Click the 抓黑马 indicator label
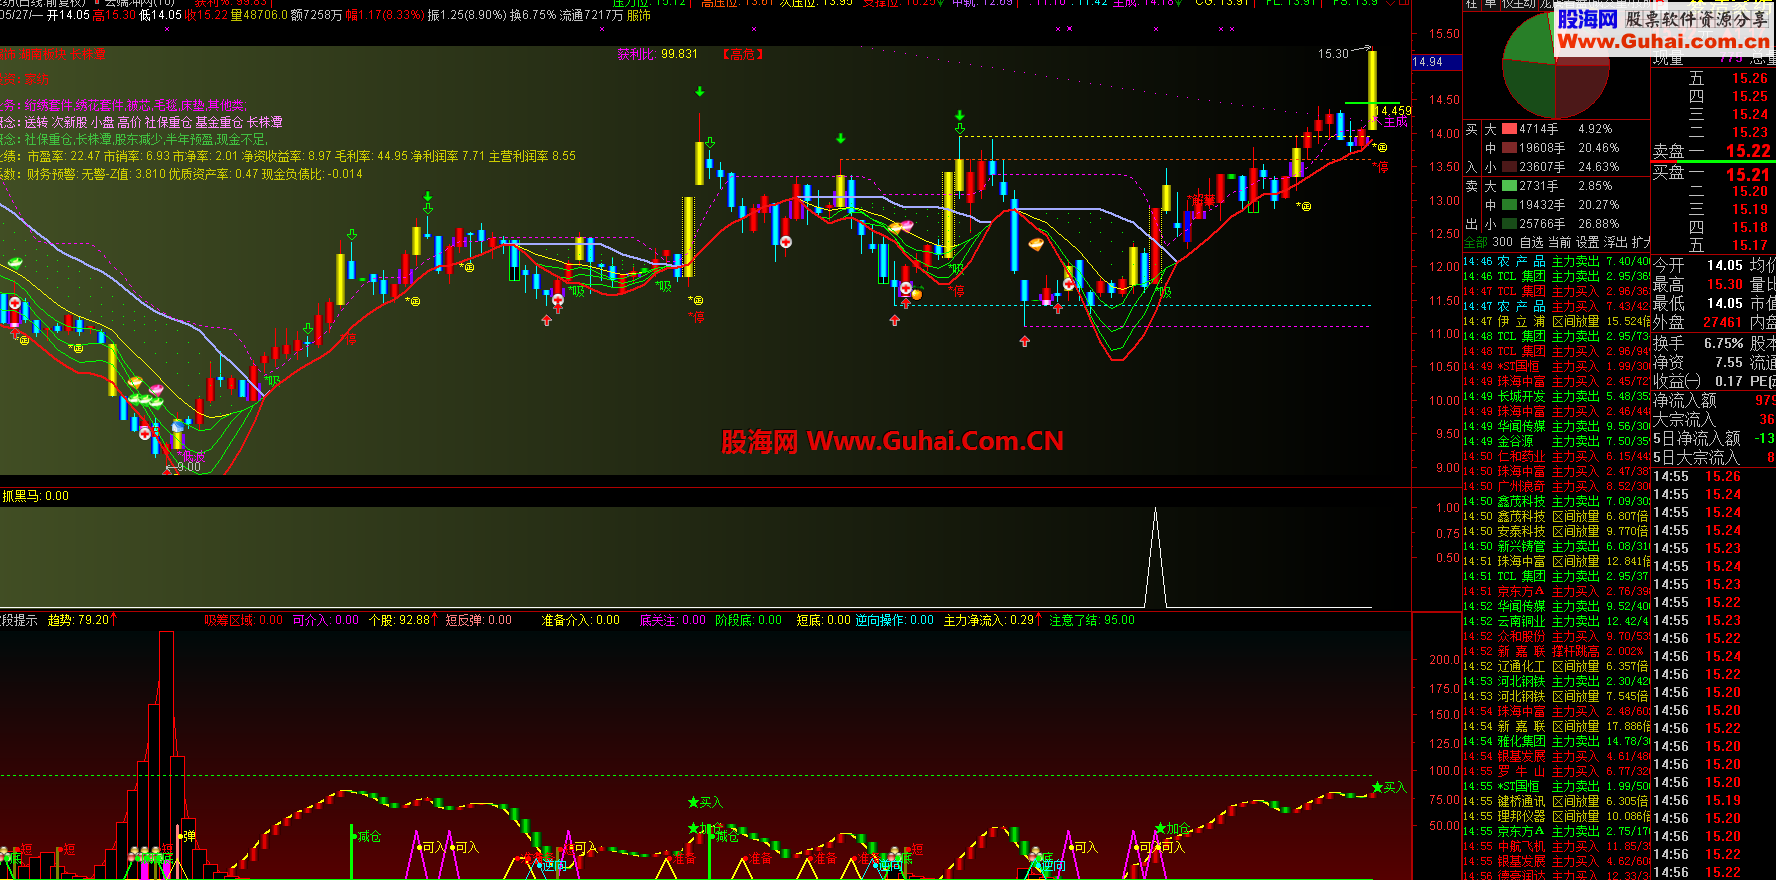This screenshot has height=880, width=1776. [22, 496]
